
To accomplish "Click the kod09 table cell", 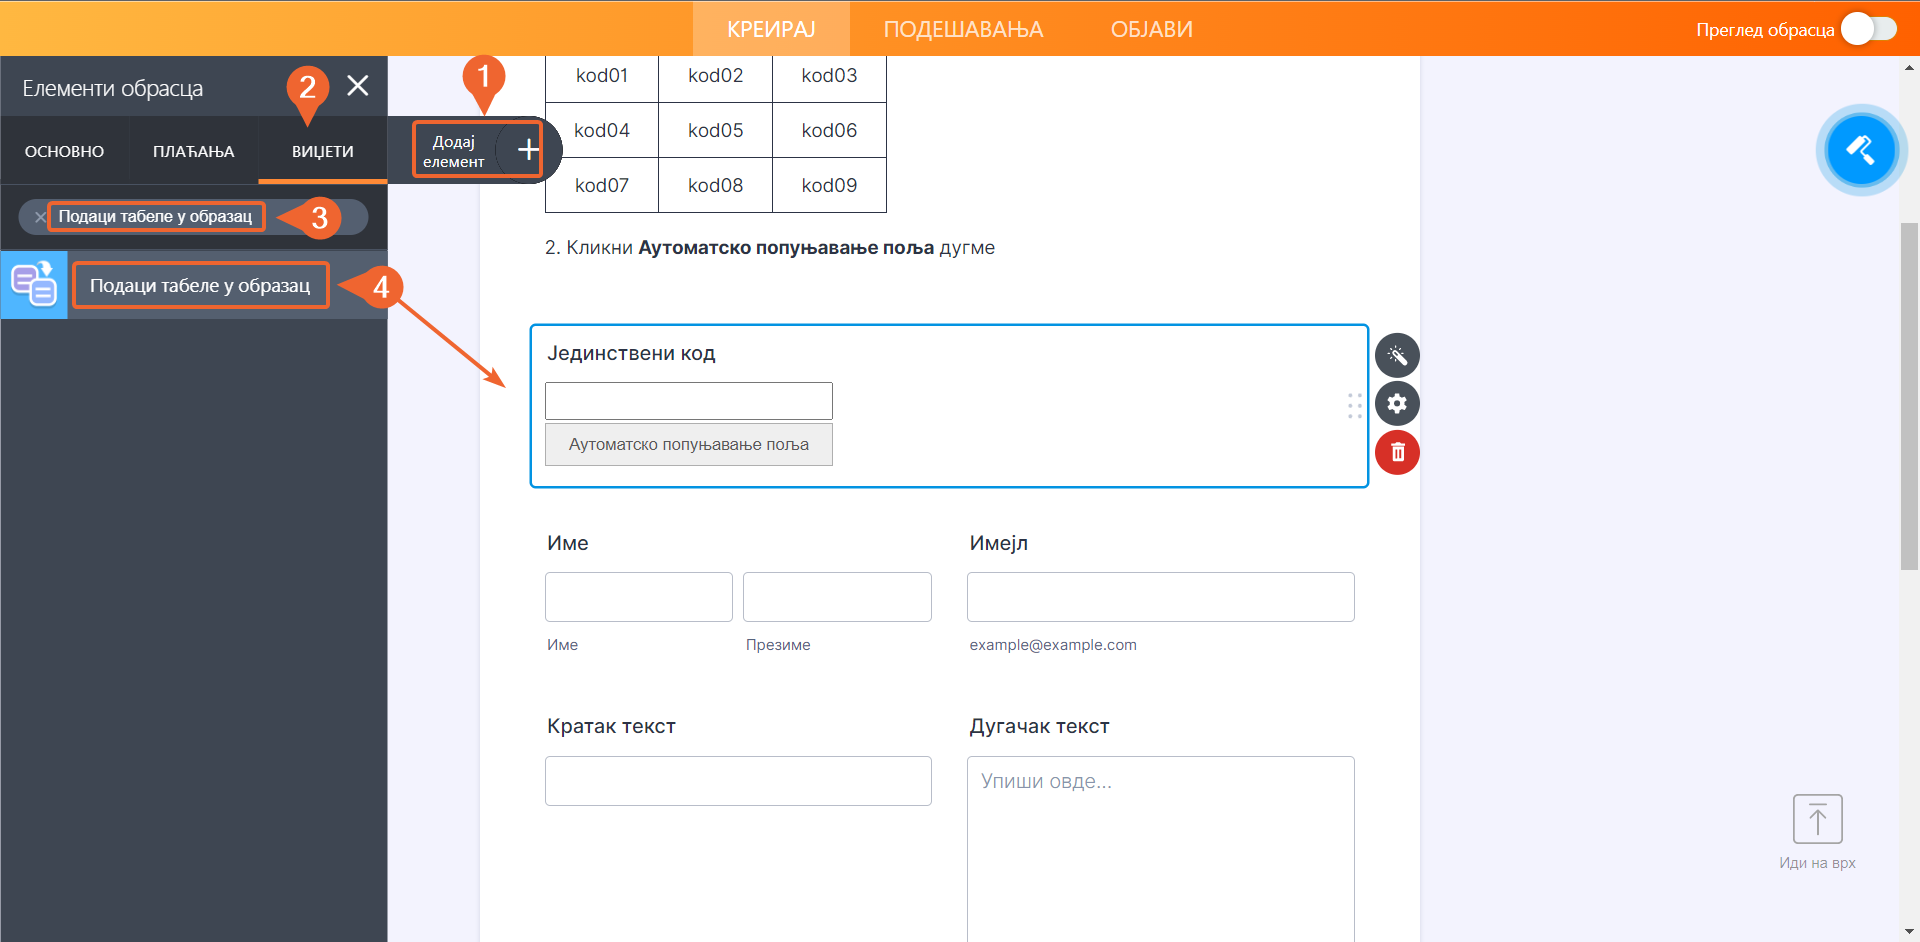I will pos(829,185).
